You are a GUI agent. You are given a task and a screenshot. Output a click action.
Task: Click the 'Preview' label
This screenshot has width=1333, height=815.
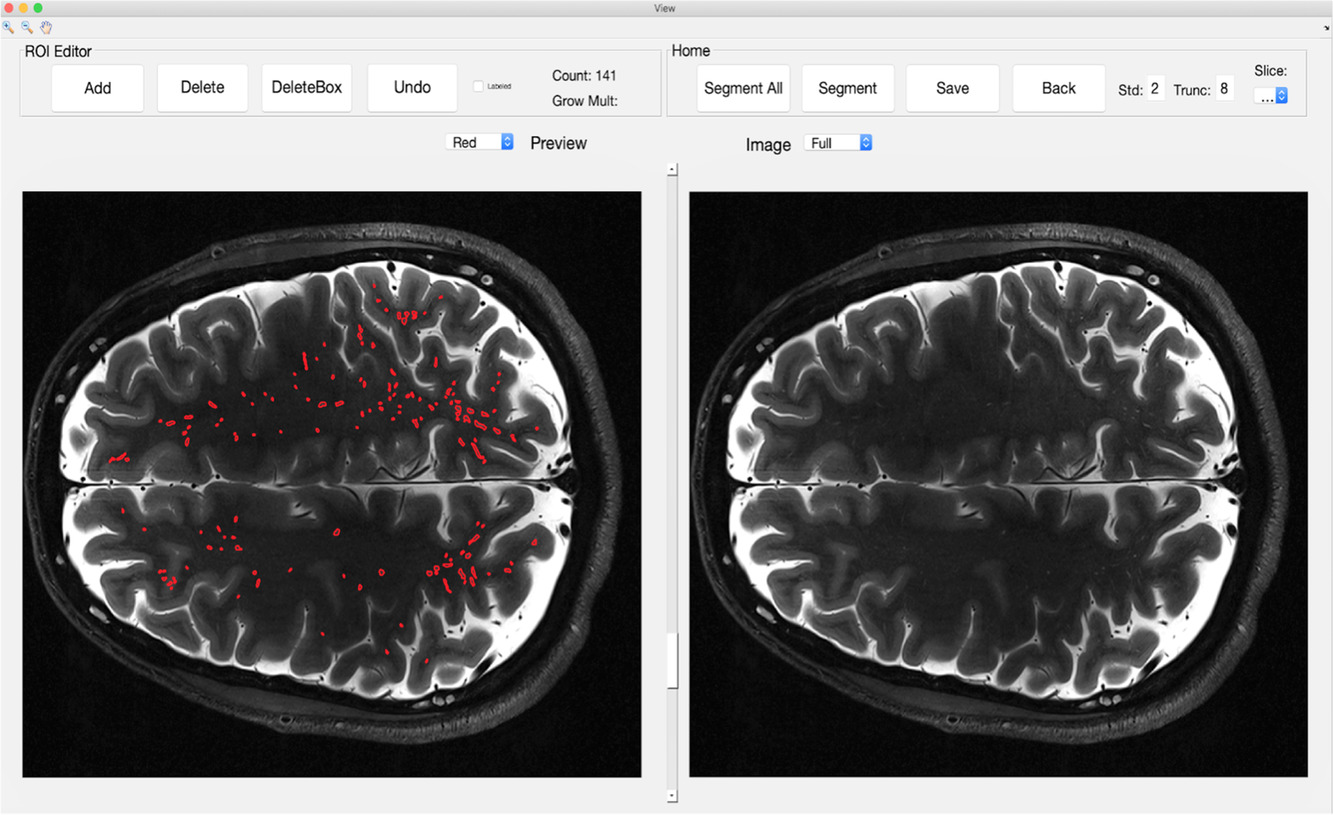(x=559, y=143)
